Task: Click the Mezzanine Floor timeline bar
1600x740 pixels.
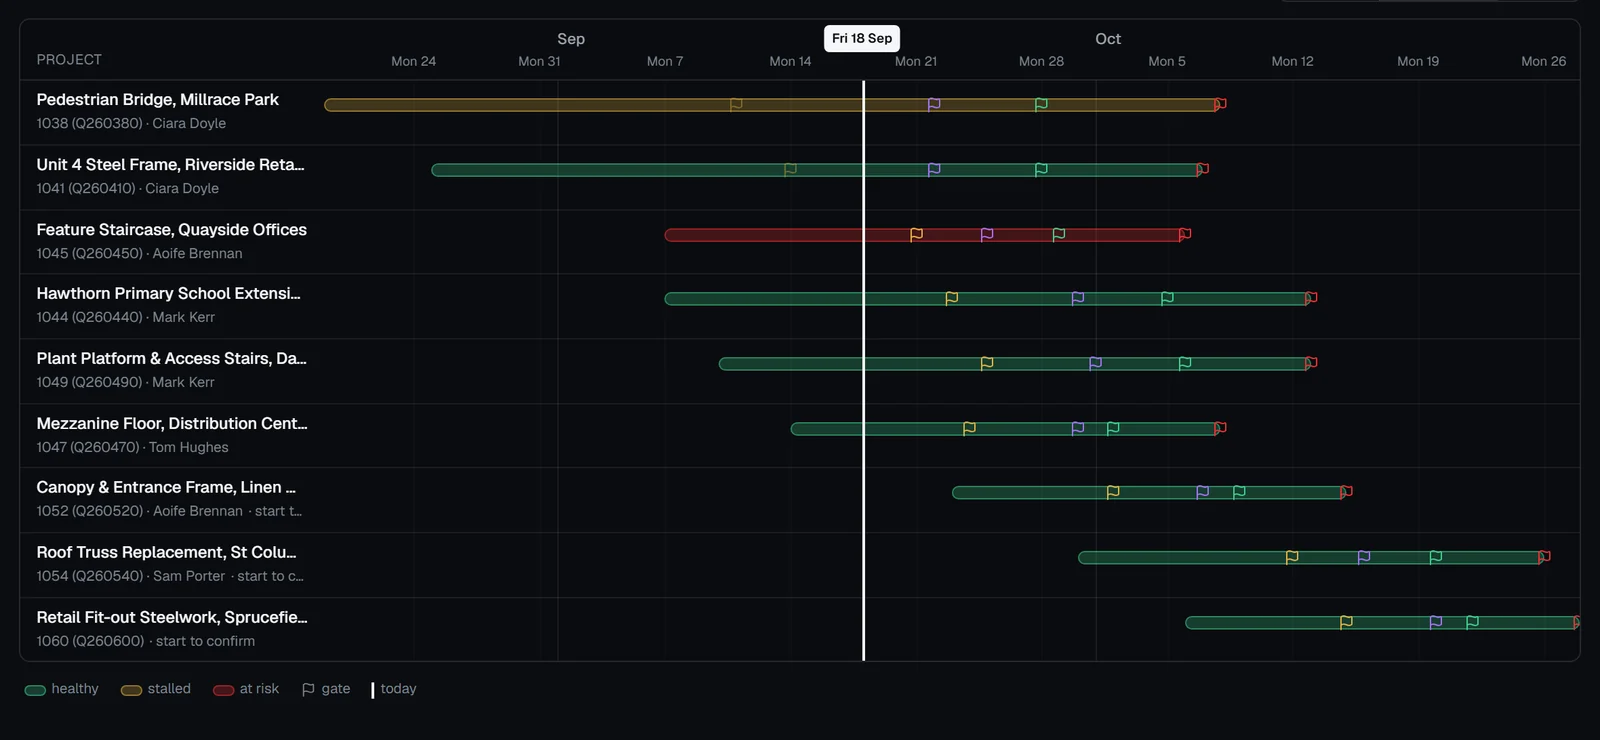Action: coord(1005,429)
